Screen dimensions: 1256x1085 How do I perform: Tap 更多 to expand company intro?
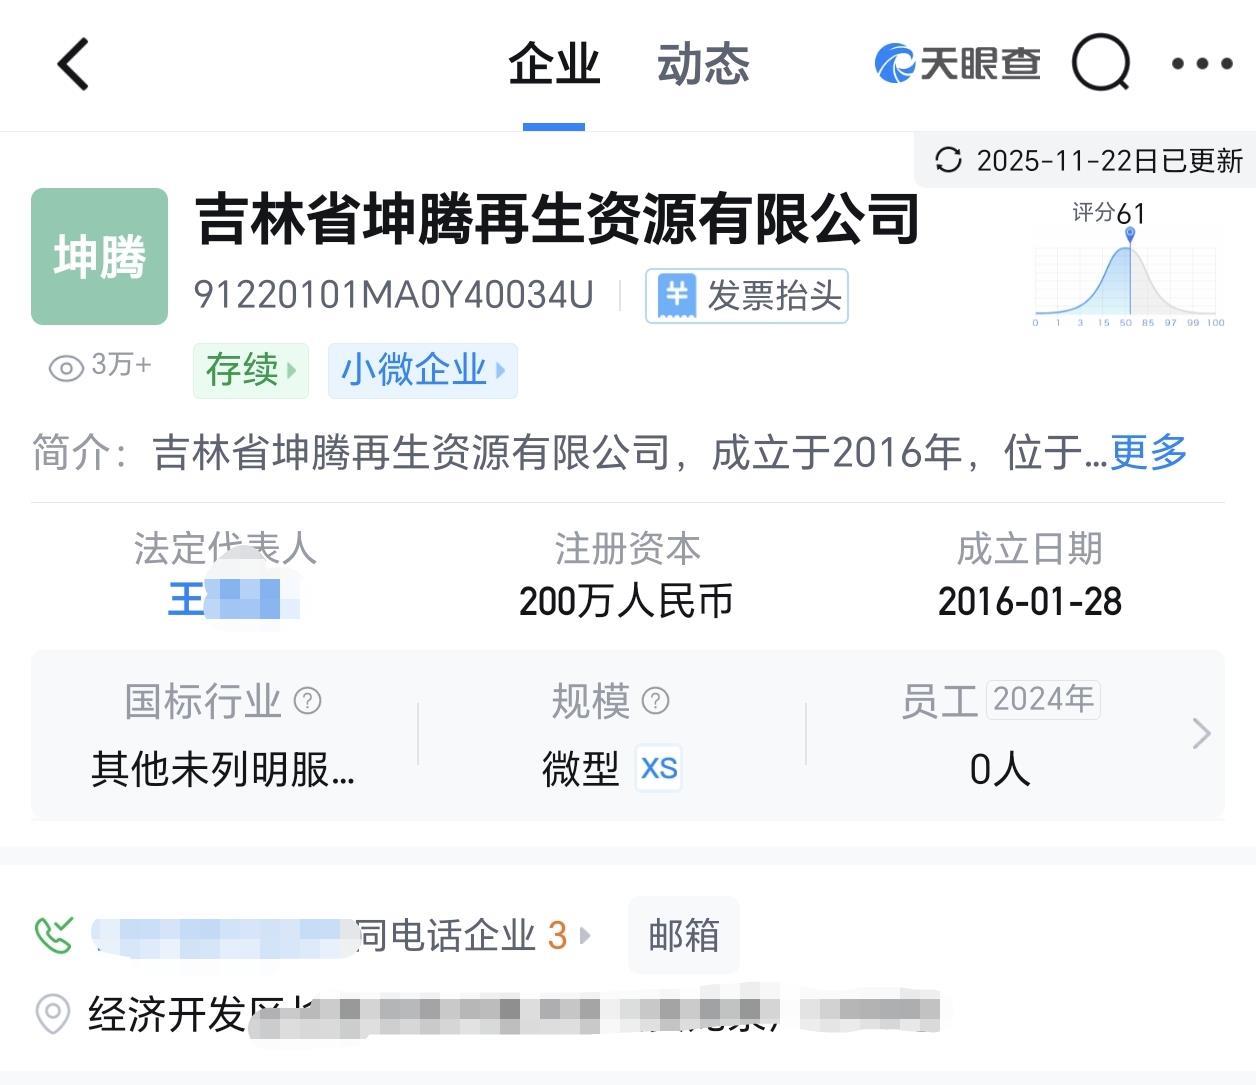[x=1148, y=453]
